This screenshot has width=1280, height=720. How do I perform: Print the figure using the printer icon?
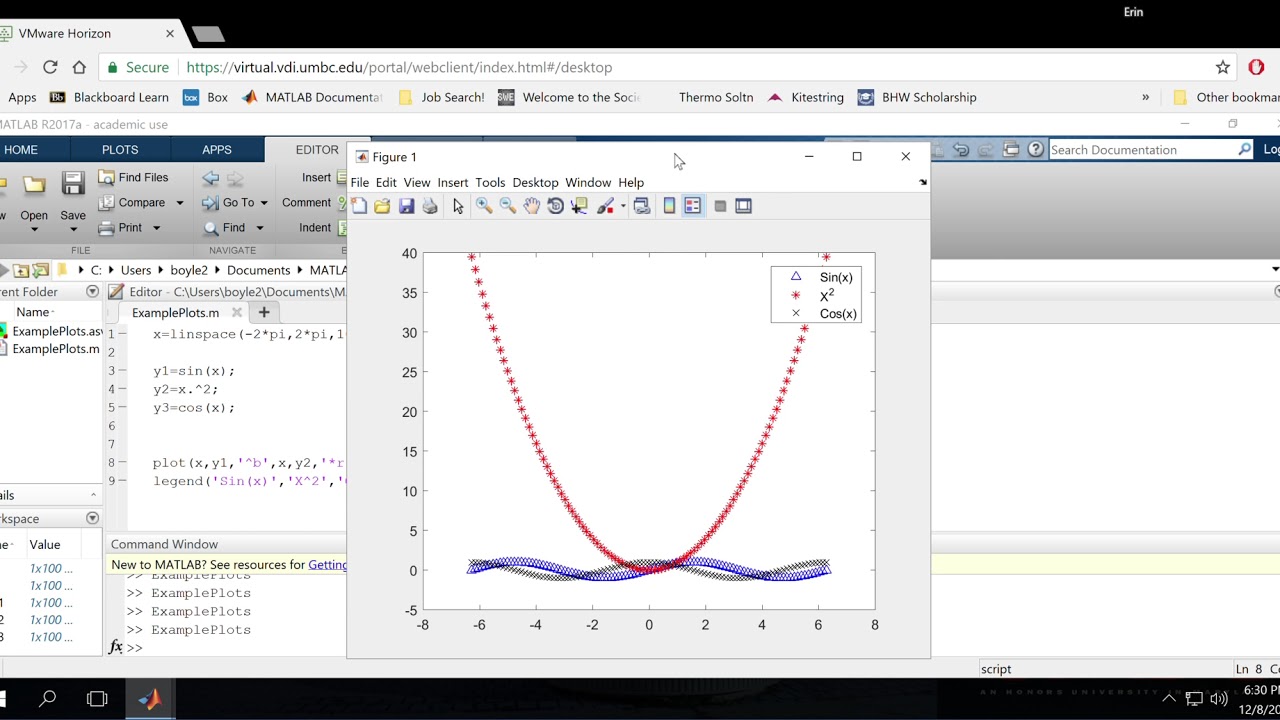point(430,206)
